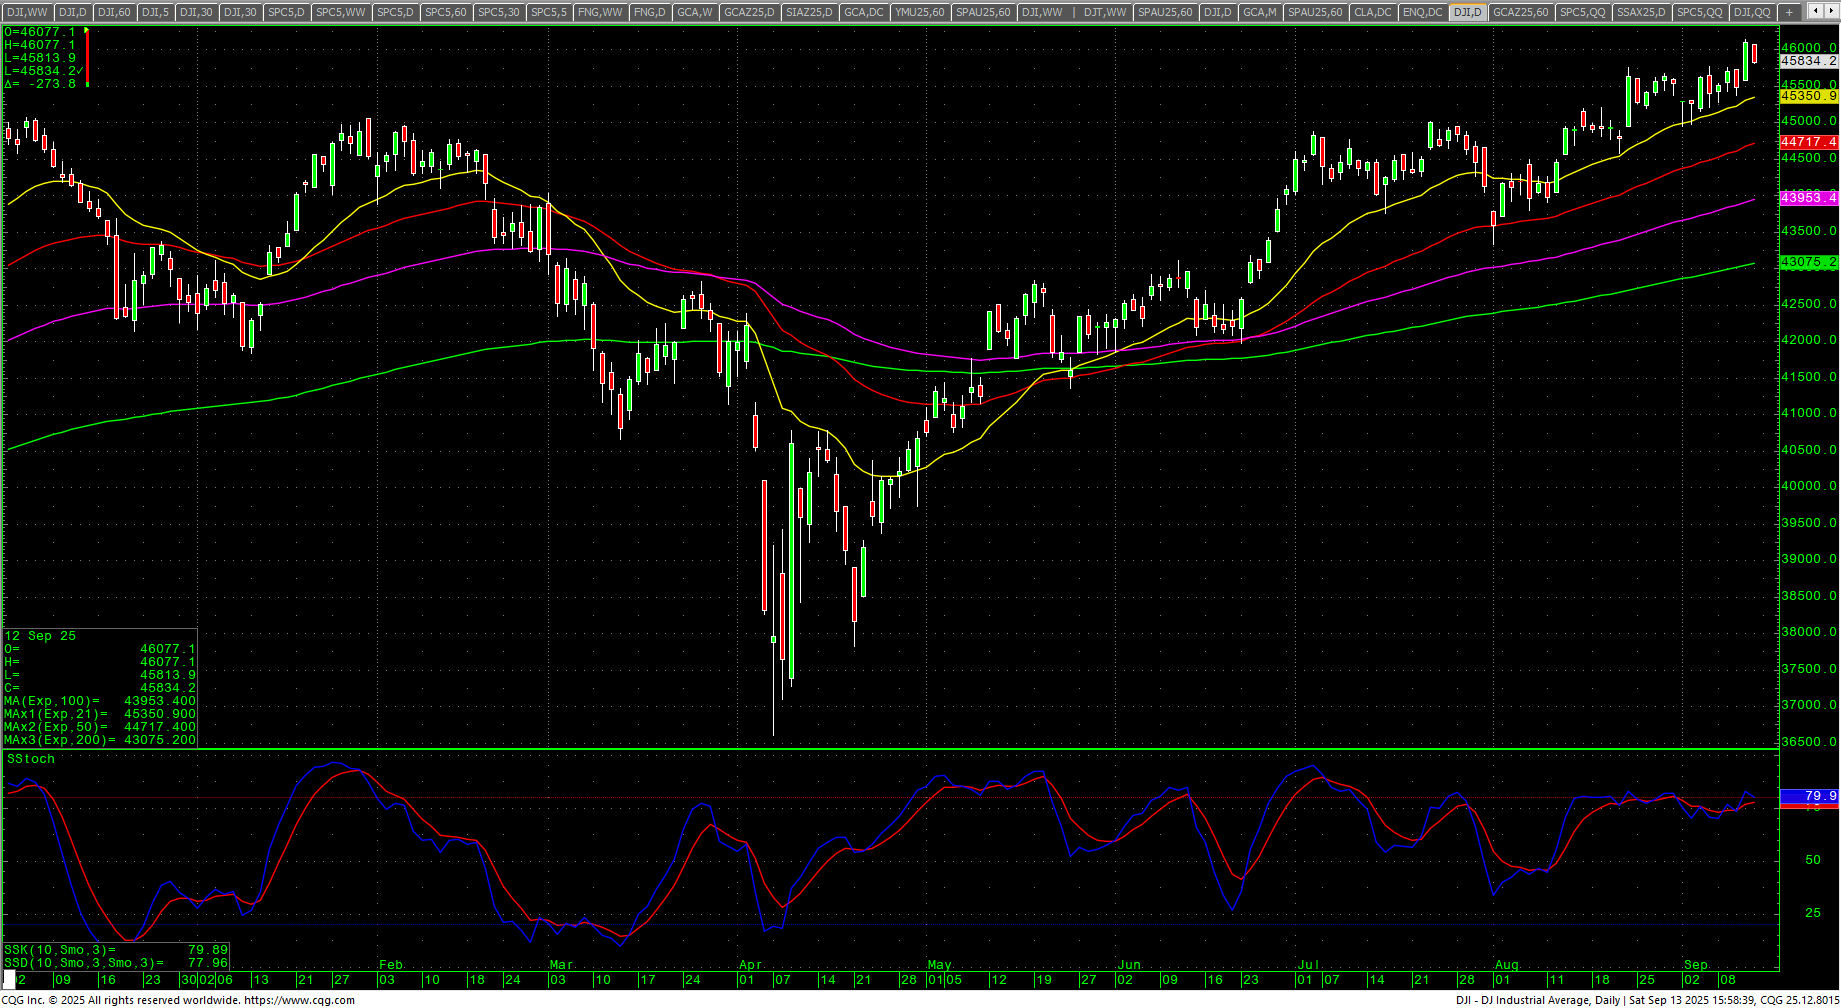Click the SStoch study label

pyautogui.click(x=31, y=759)
